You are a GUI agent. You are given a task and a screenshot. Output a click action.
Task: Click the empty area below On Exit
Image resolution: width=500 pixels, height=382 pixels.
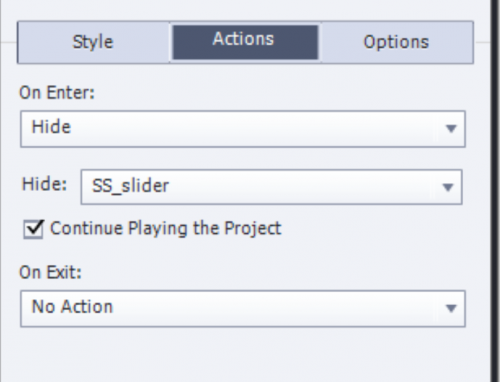tap(243, 355)
